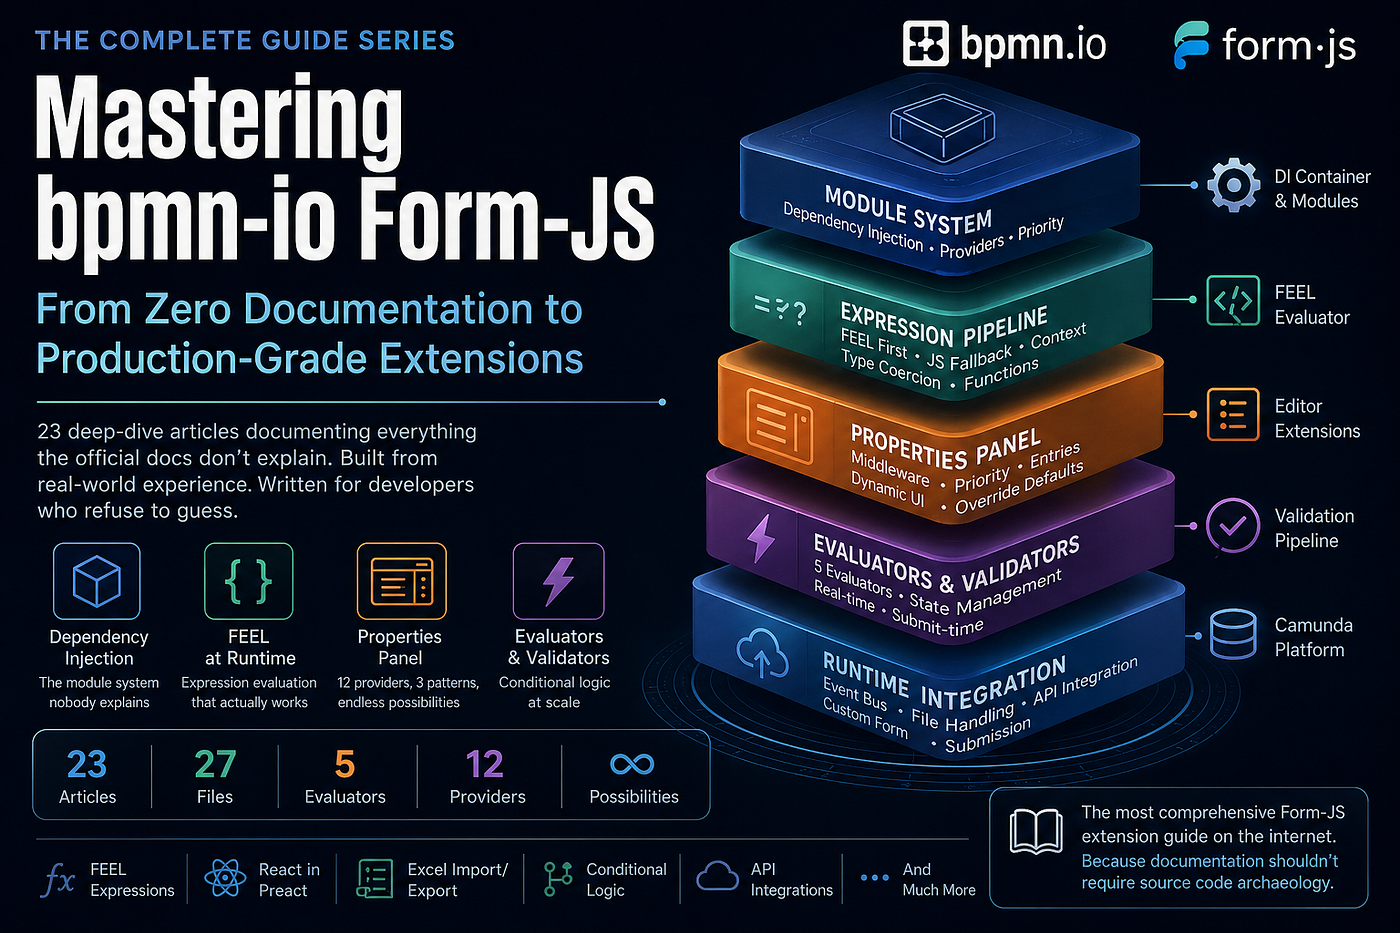Click the "23 deep-dive articles" intro paragraph
1400x933 pixels.
(257, 471)
